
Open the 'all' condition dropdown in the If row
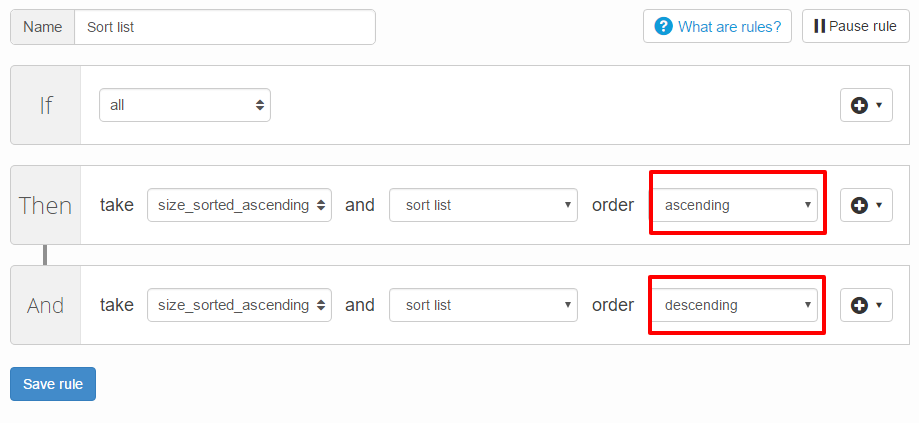point(185,105)
